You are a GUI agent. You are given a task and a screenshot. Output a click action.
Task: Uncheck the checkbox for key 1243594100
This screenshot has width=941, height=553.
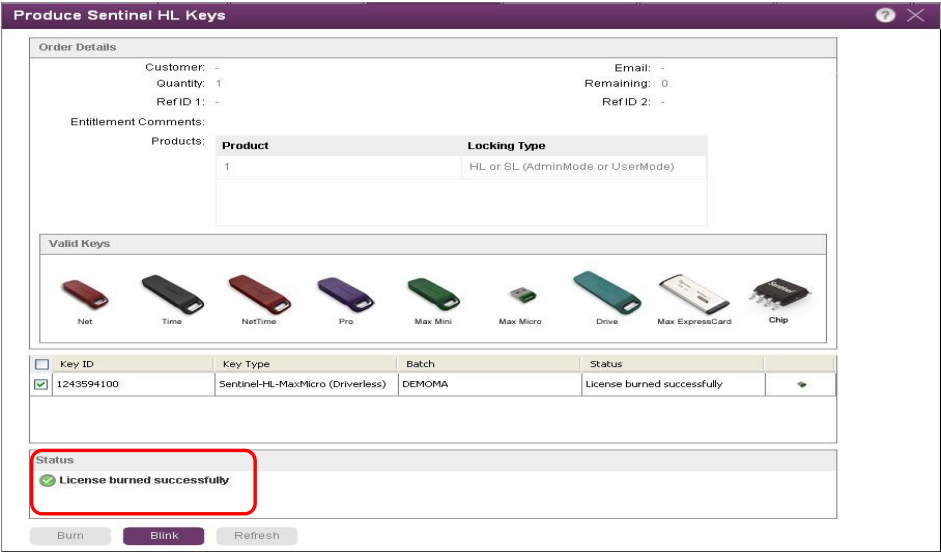[42, 385]
